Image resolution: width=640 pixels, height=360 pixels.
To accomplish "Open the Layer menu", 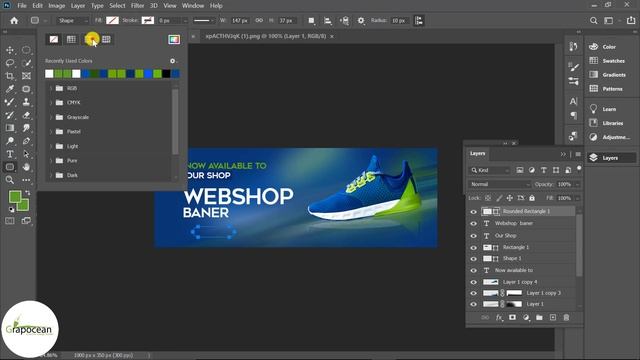I will tap(78, 6).
